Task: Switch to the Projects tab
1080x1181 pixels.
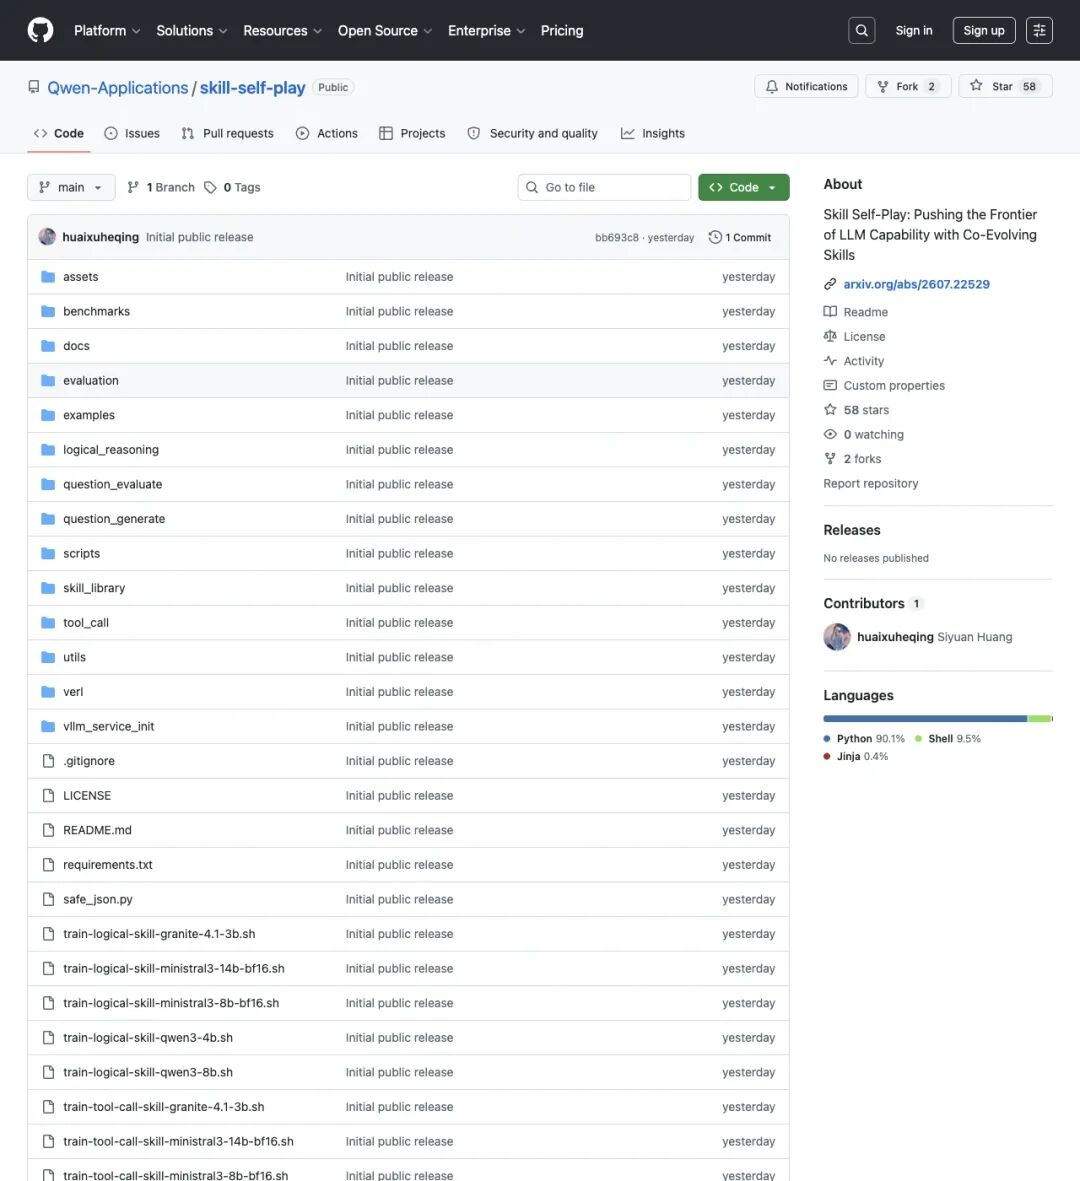Action: pyautogui.click(x=413, y=133)
